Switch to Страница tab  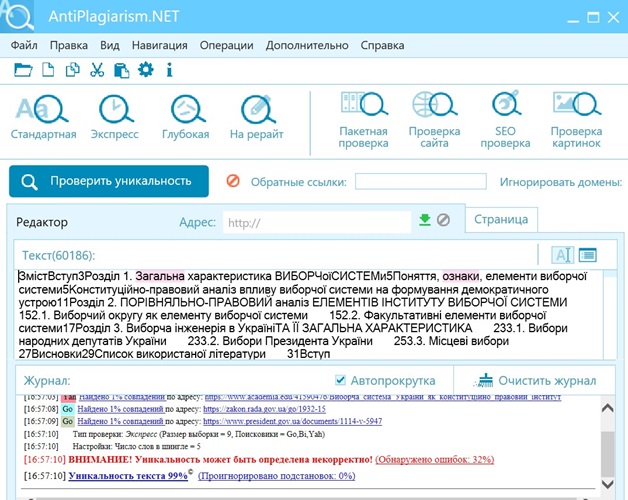pos(501,220)
